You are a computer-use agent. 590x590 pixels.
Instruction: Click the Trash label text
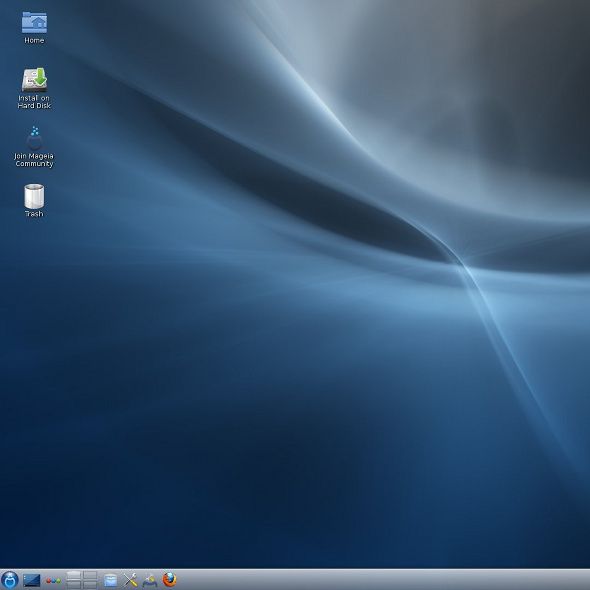[x=34, y=214]
